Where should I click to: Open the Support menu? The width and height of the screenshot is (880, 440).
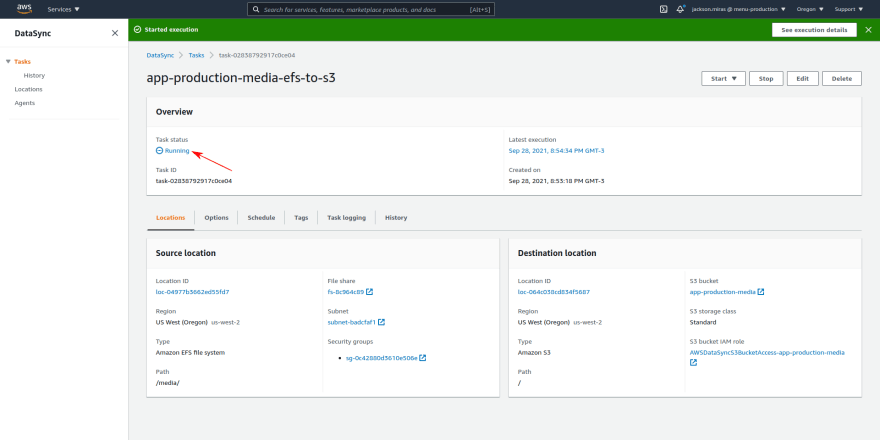[848, 10]
